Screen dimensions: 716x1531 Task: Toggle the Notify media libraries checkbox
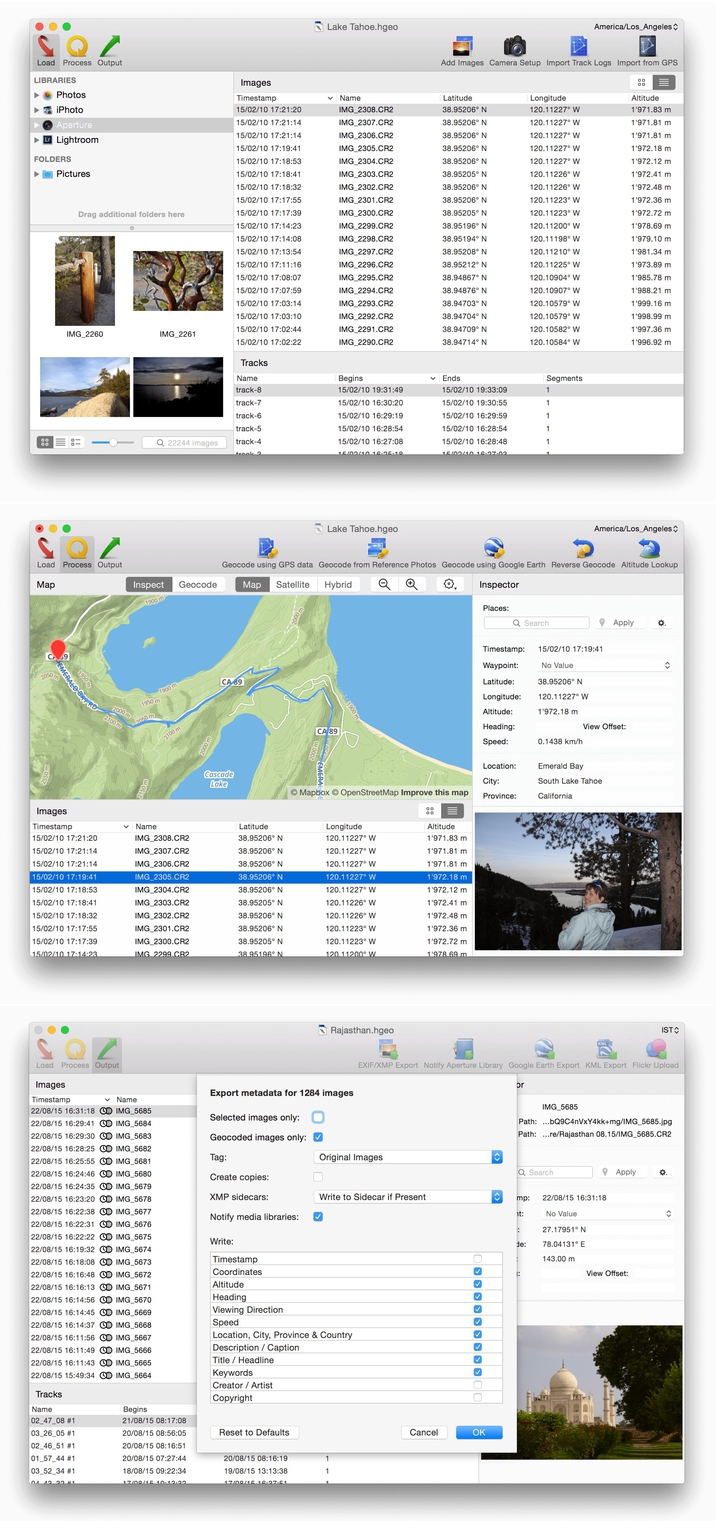coord(318,1217)
